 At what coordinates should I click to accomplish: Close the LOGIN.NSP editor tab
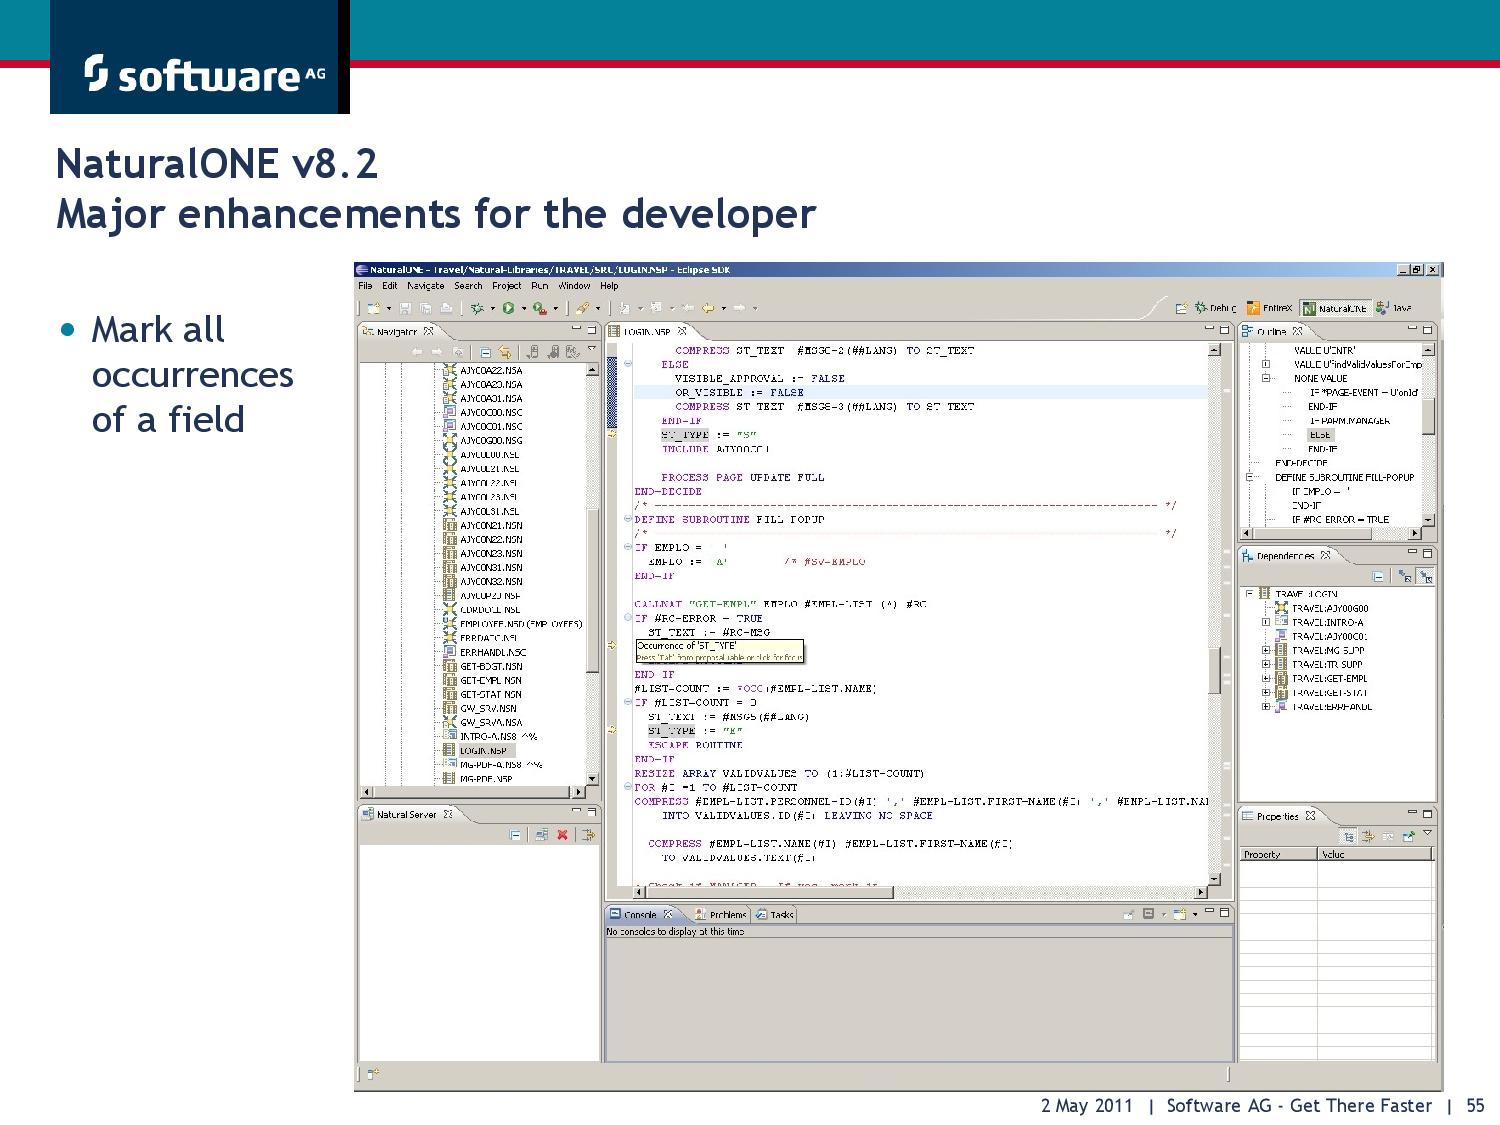682,331
